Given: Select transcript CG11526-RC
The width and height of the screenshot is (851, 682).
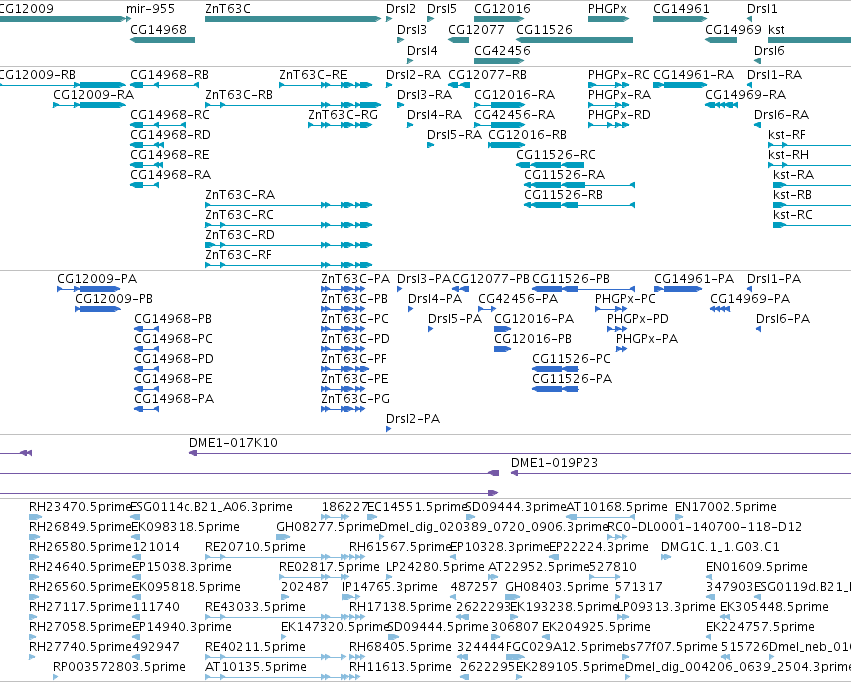Looking at the screenshot, I should point(550,165).
